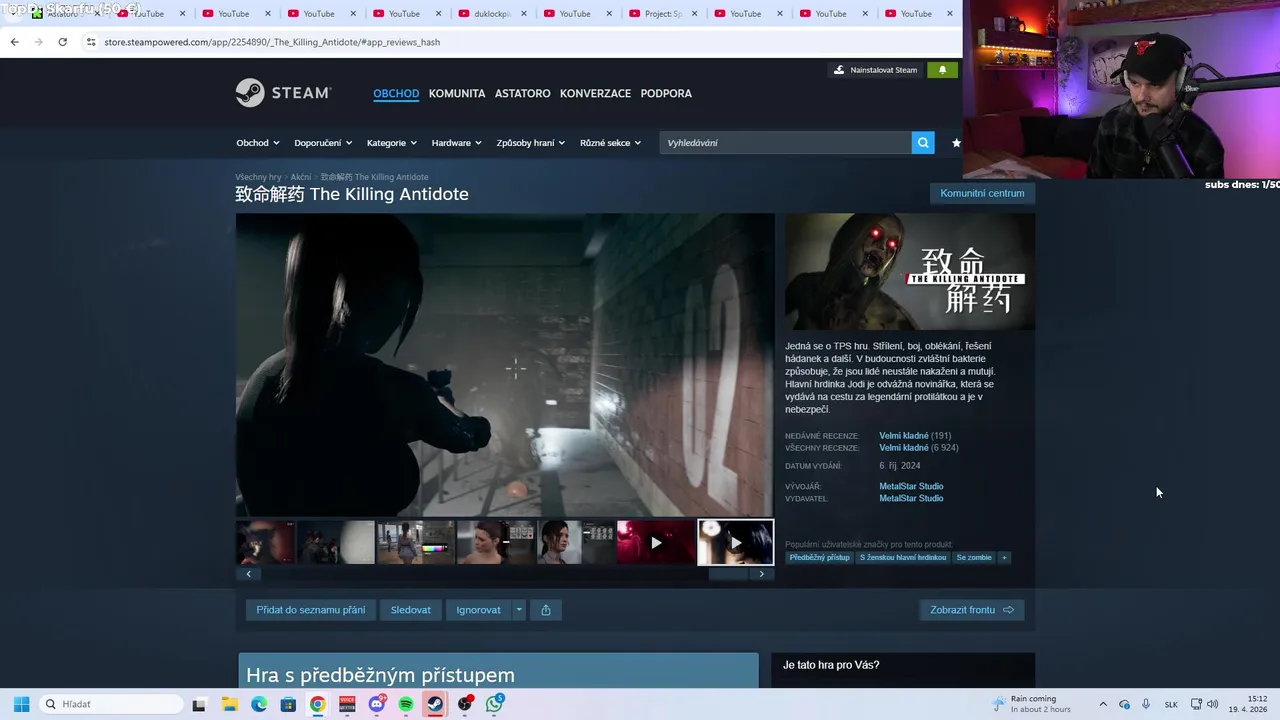
Task: Open Microsoft Edge from the taskbar
Action: click(259, 704)
